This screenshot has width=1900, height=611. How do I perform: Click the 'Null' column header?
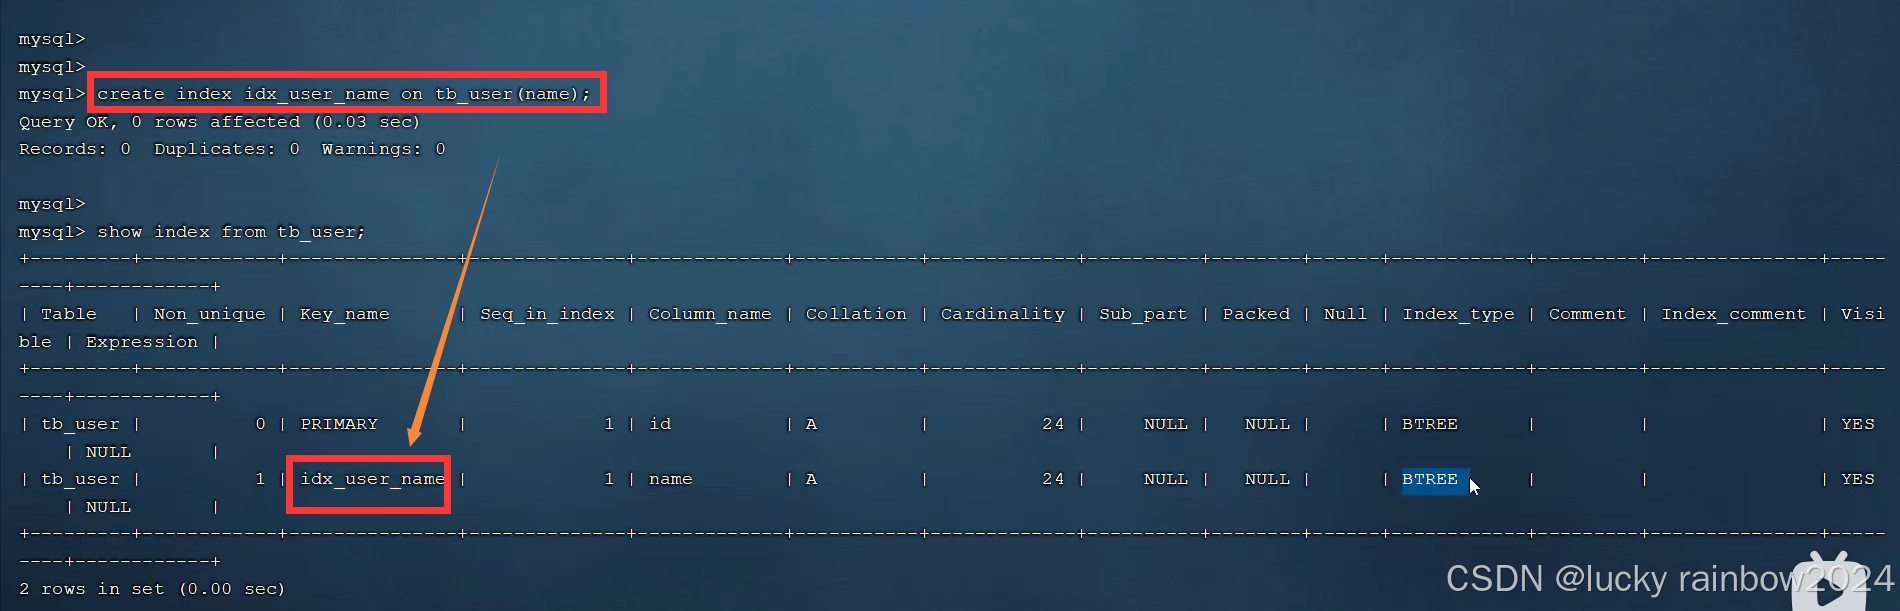1345,314
